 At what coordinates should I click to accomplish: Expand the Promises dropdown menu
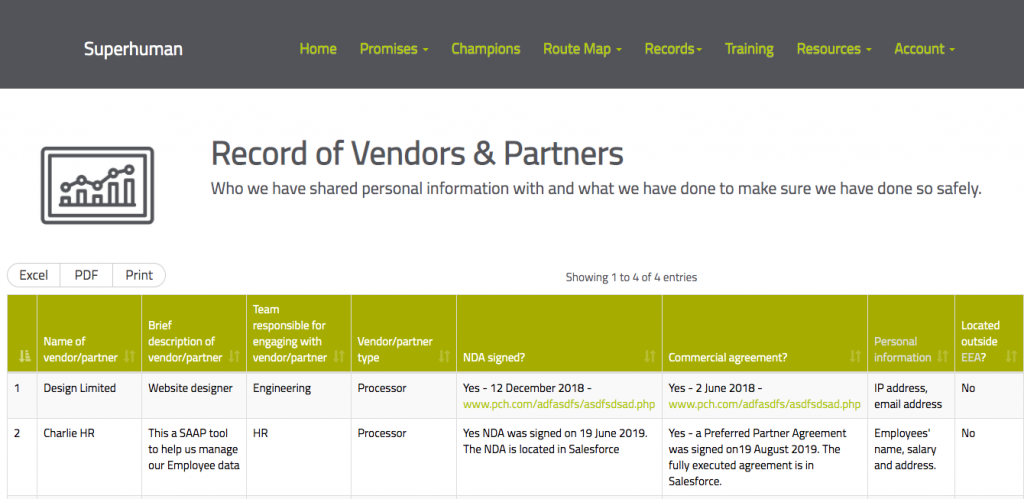point(394,49)
